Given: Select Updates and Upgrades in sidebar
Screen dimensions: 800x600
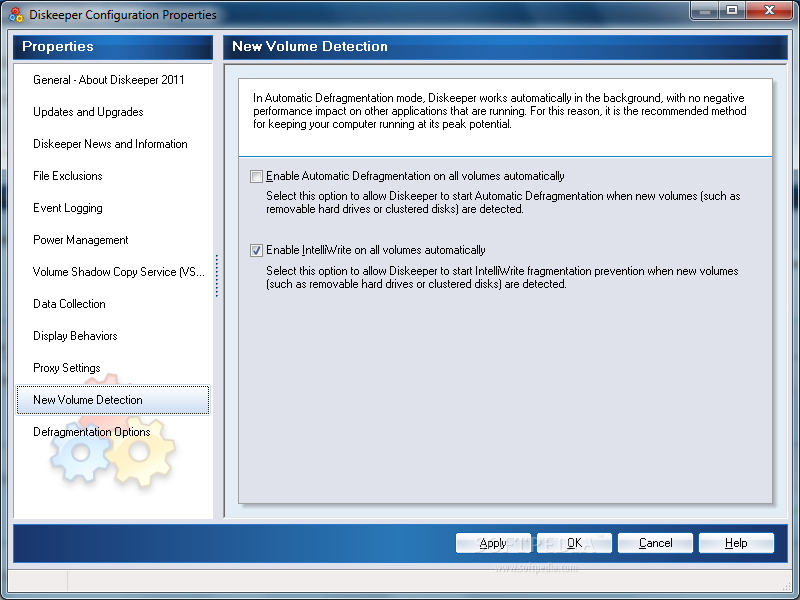Looking at the screenshot, I should pos(88,112).
